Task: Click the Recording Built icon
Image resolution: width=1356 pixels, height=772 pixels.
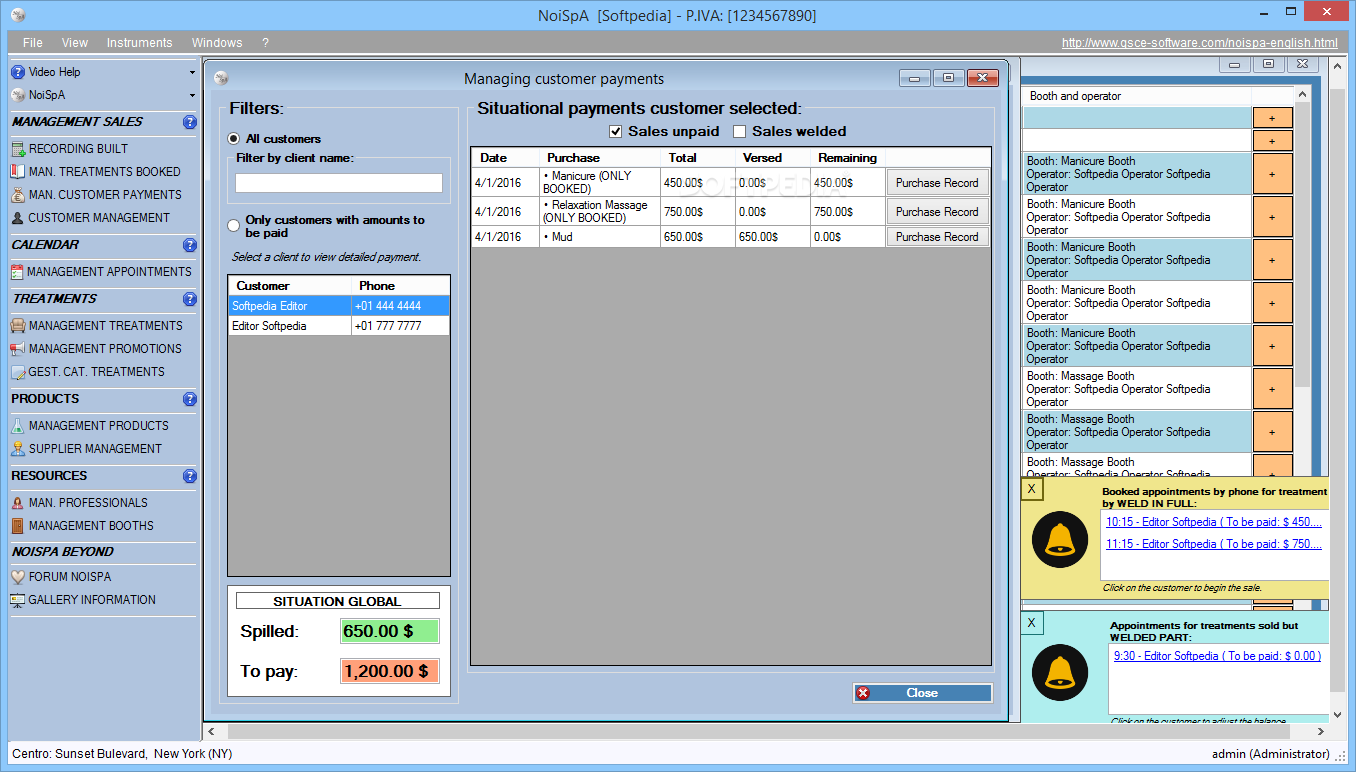Action: coord(18,149)
